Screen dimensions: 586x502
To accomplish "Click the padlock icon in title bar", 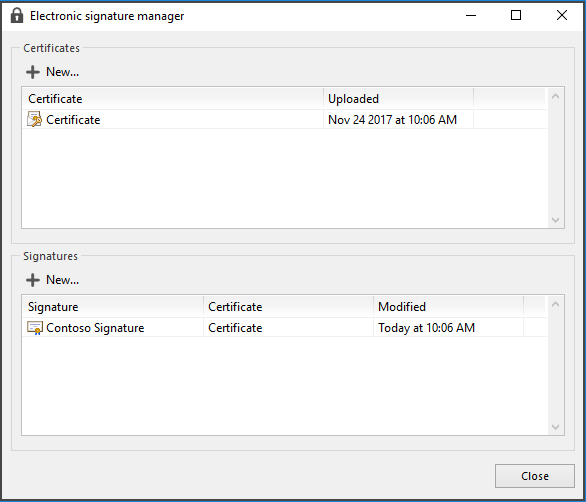I will coord(16,16).
